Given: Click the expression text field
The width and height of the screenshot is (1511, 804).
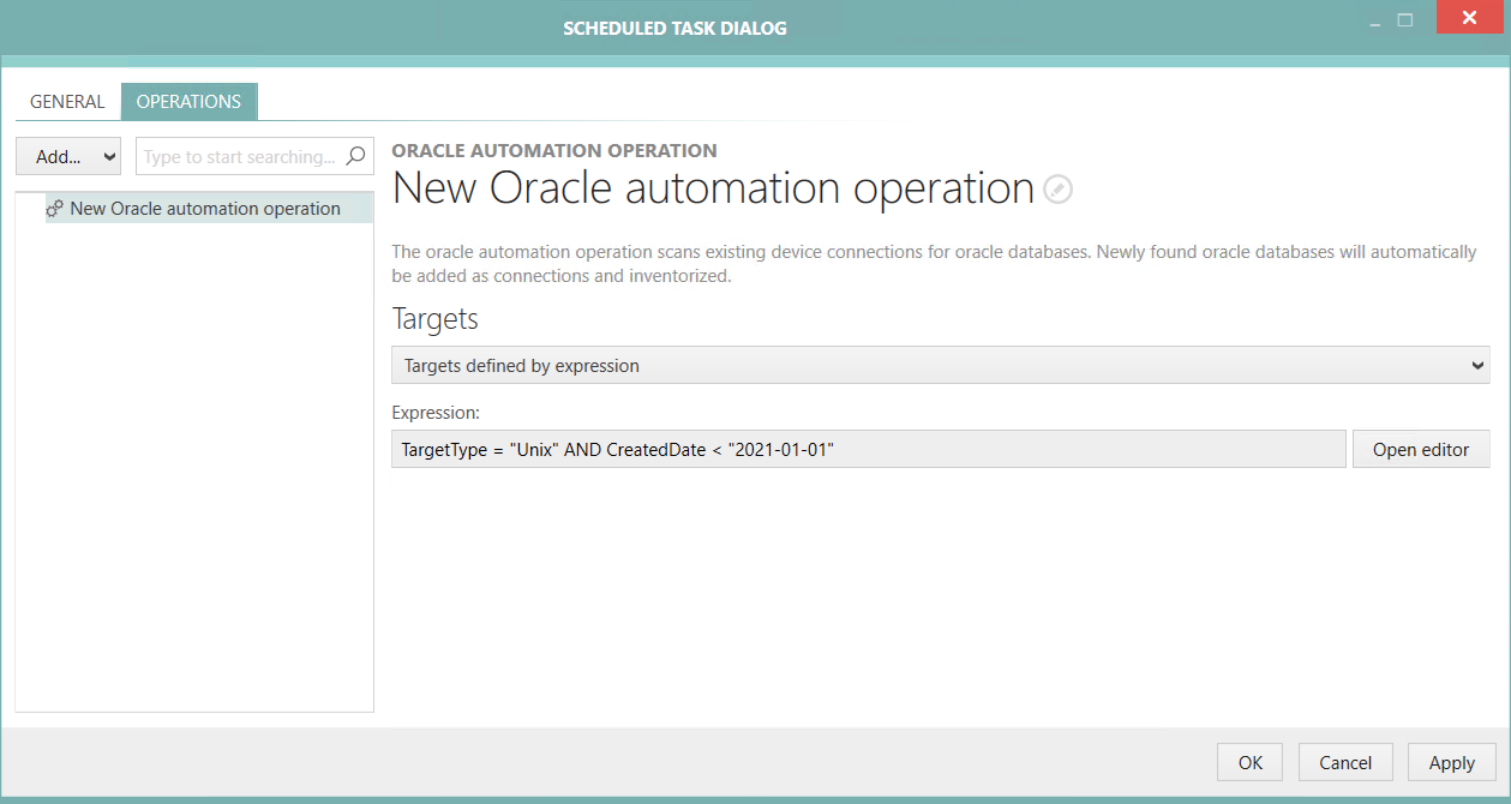Looking at the screenshot, I should (868, 449).
